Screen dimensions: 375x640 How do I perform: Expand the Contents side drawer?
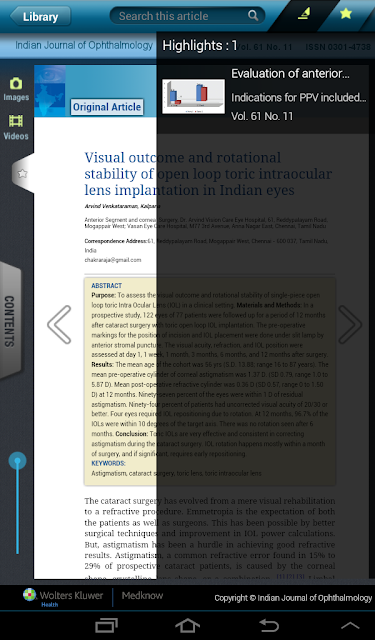10,321
